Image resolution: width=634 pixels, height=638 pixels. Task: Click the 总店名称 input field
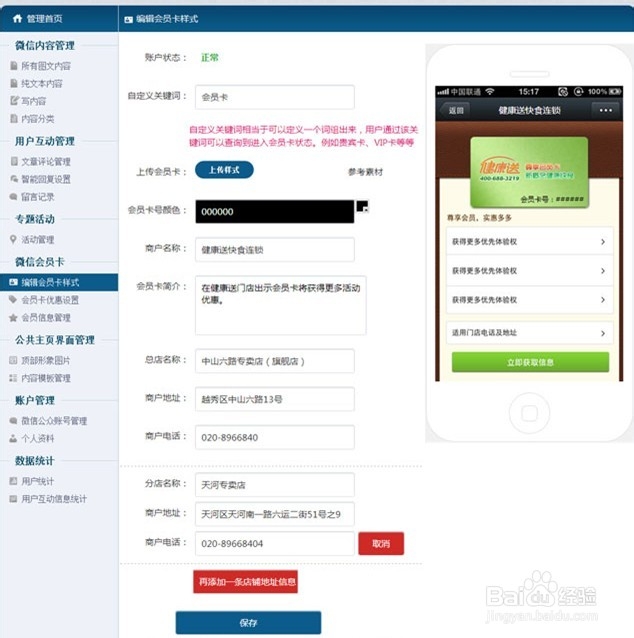tap(275, 361)
